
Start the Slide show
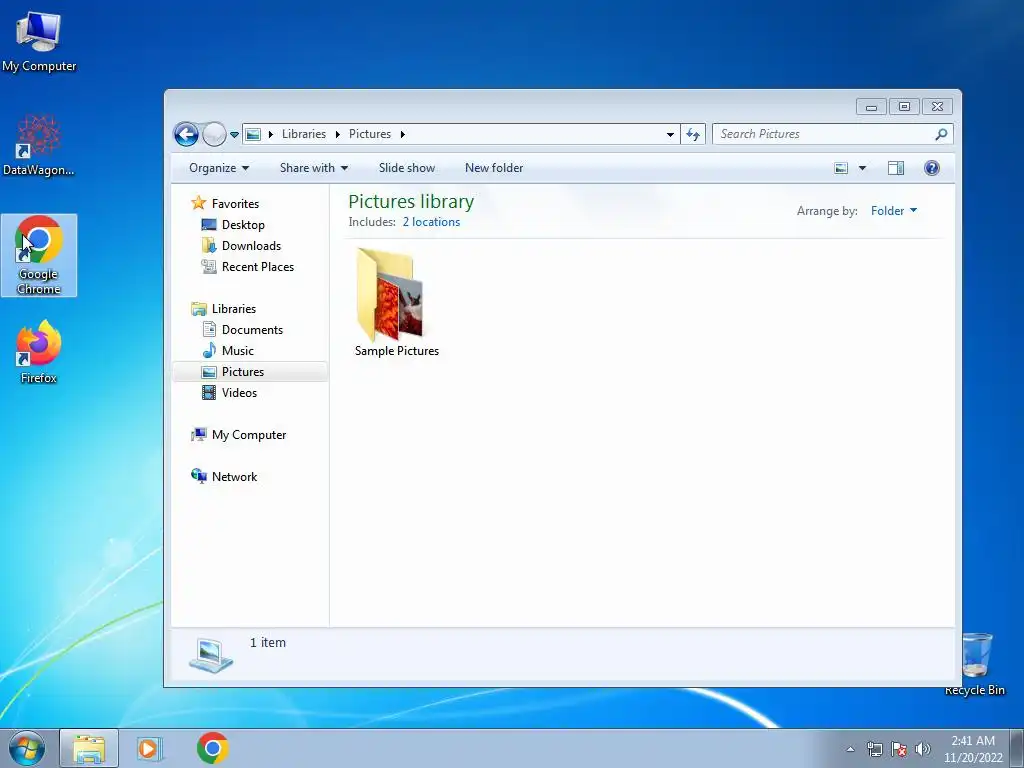407,168
